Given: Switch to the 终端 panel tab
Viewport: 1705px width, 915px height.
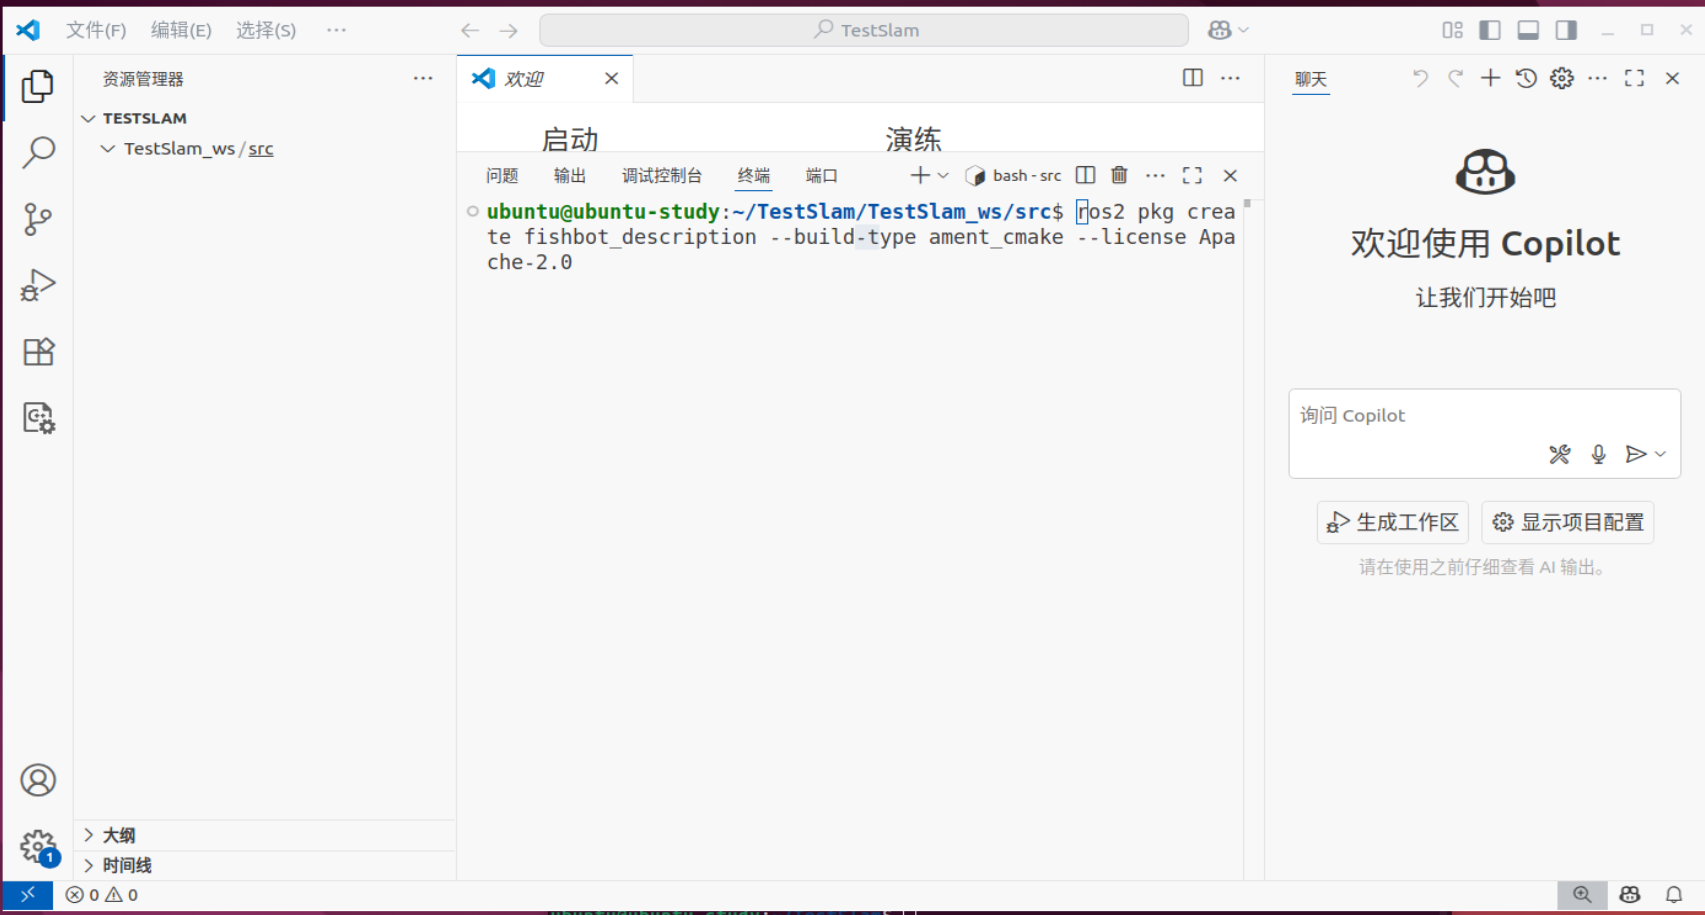Looking at the screenshot, I should (754, 176).
